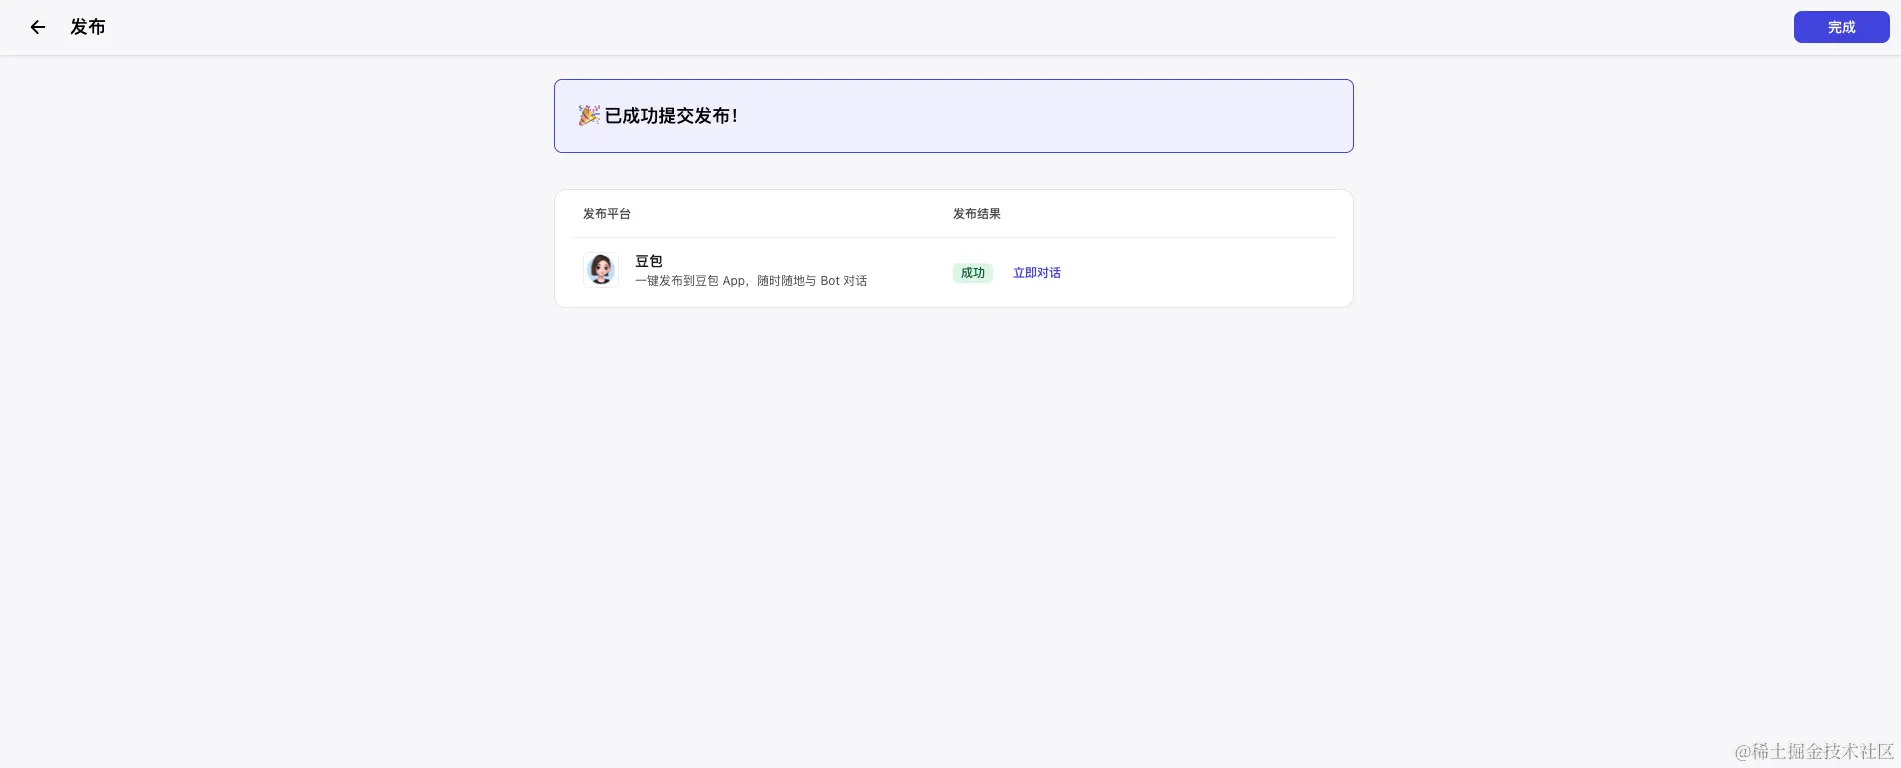This screenshot has height=768, width=1901.
Task: Click the 豆包 avatar icon
Action: point(601,270)
